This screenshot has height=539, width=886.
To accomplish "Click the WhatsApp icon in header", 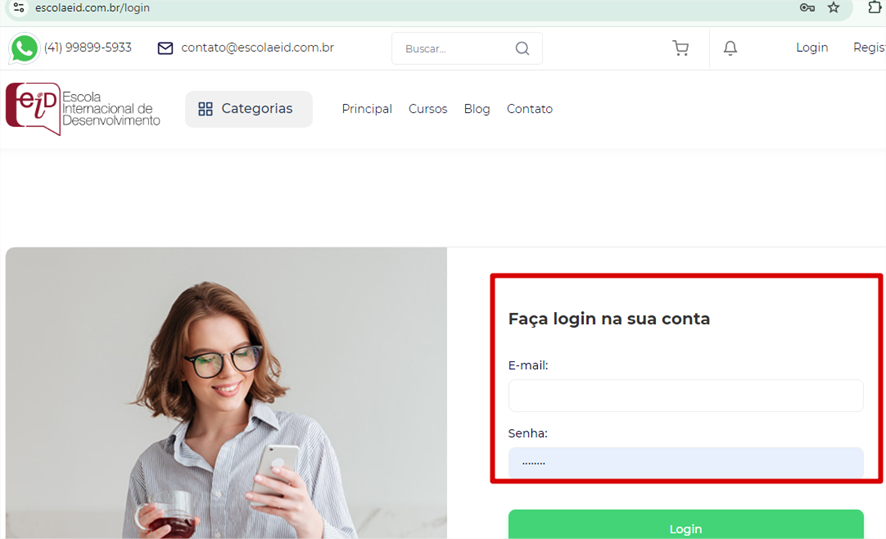I will (24, 48).
